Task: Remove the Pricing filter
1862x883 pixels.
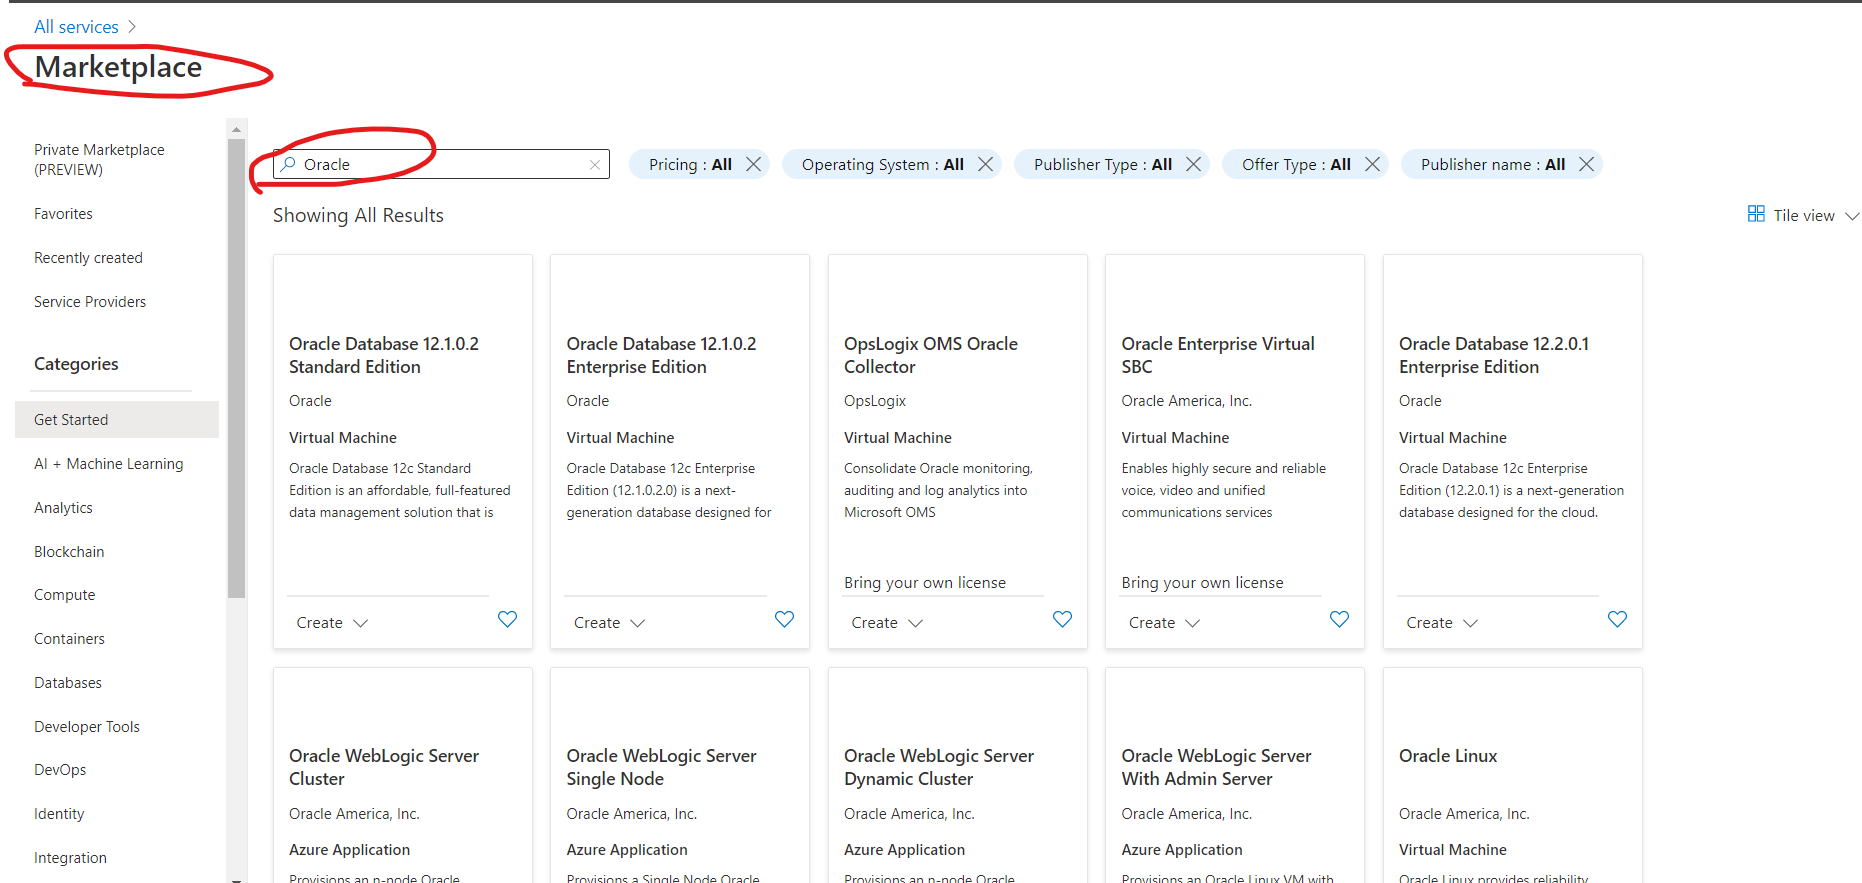Action: pos(754,164)
